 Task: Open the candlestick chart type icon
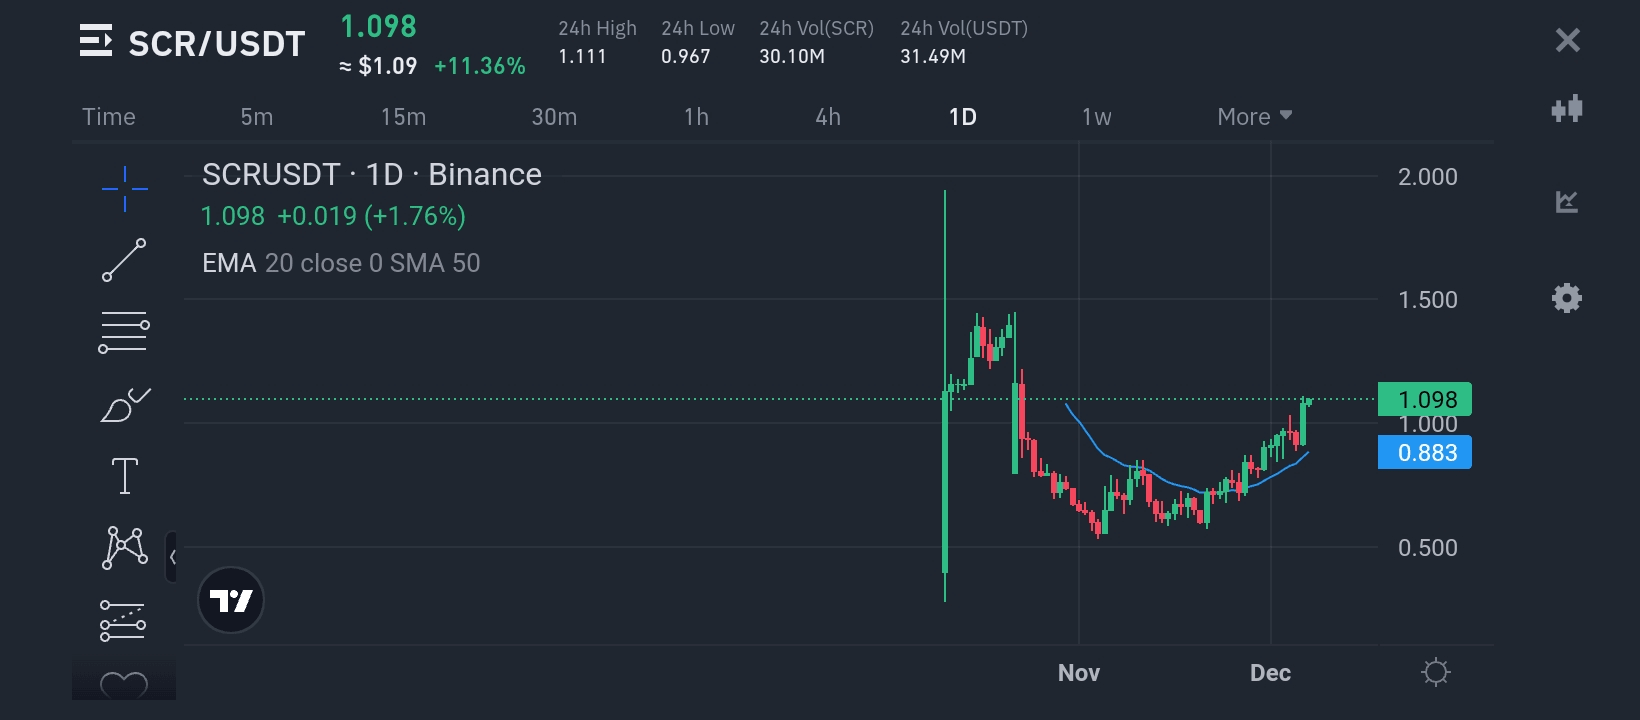tap(1567, 109)
